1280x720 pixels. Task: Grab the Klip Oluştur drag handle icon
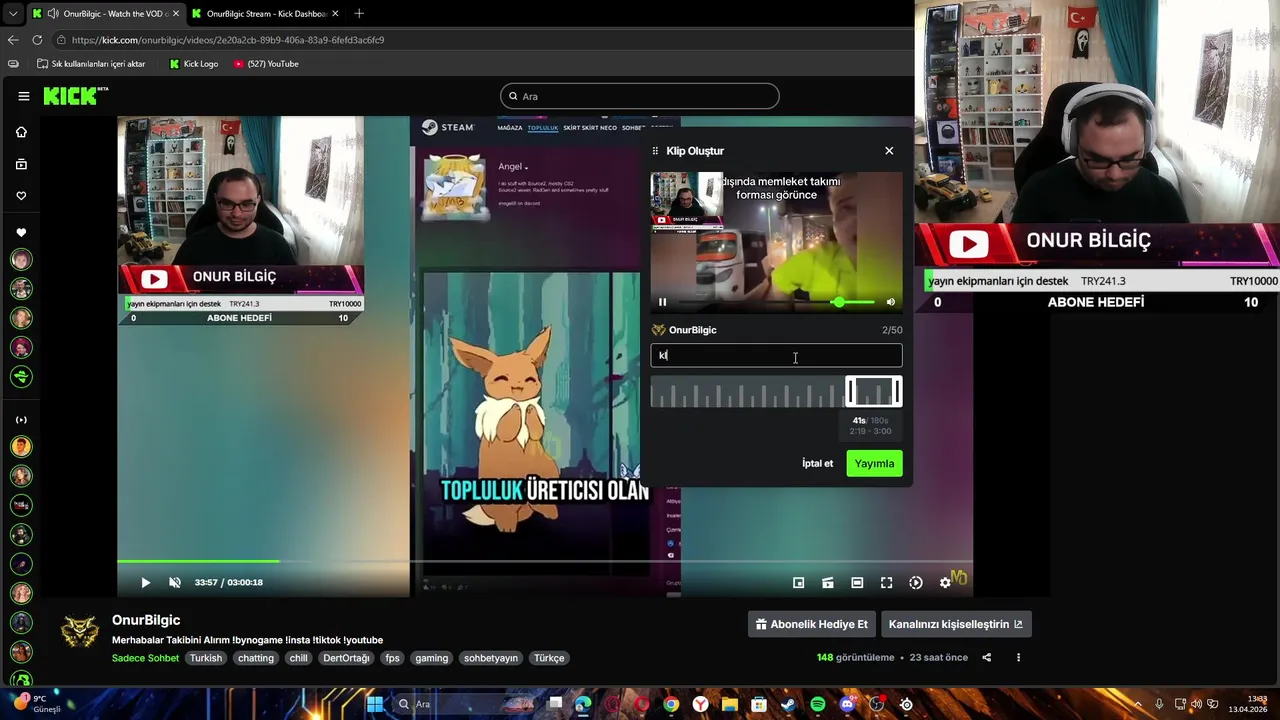pos(656,151)
